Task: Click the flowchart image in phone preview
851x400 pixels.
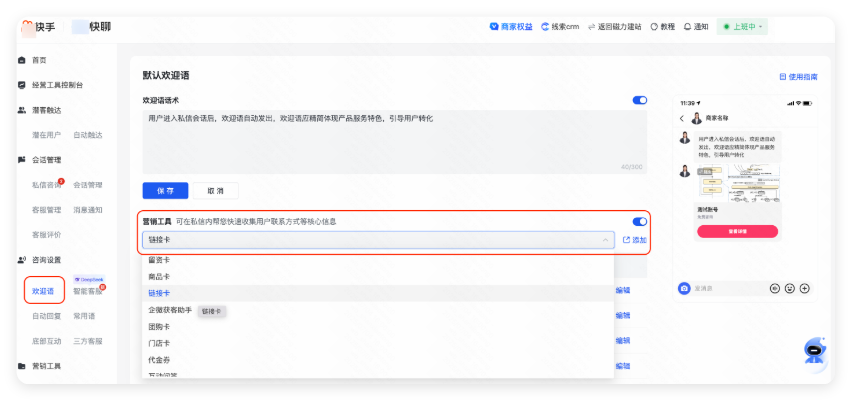Action: coord(739,183)
